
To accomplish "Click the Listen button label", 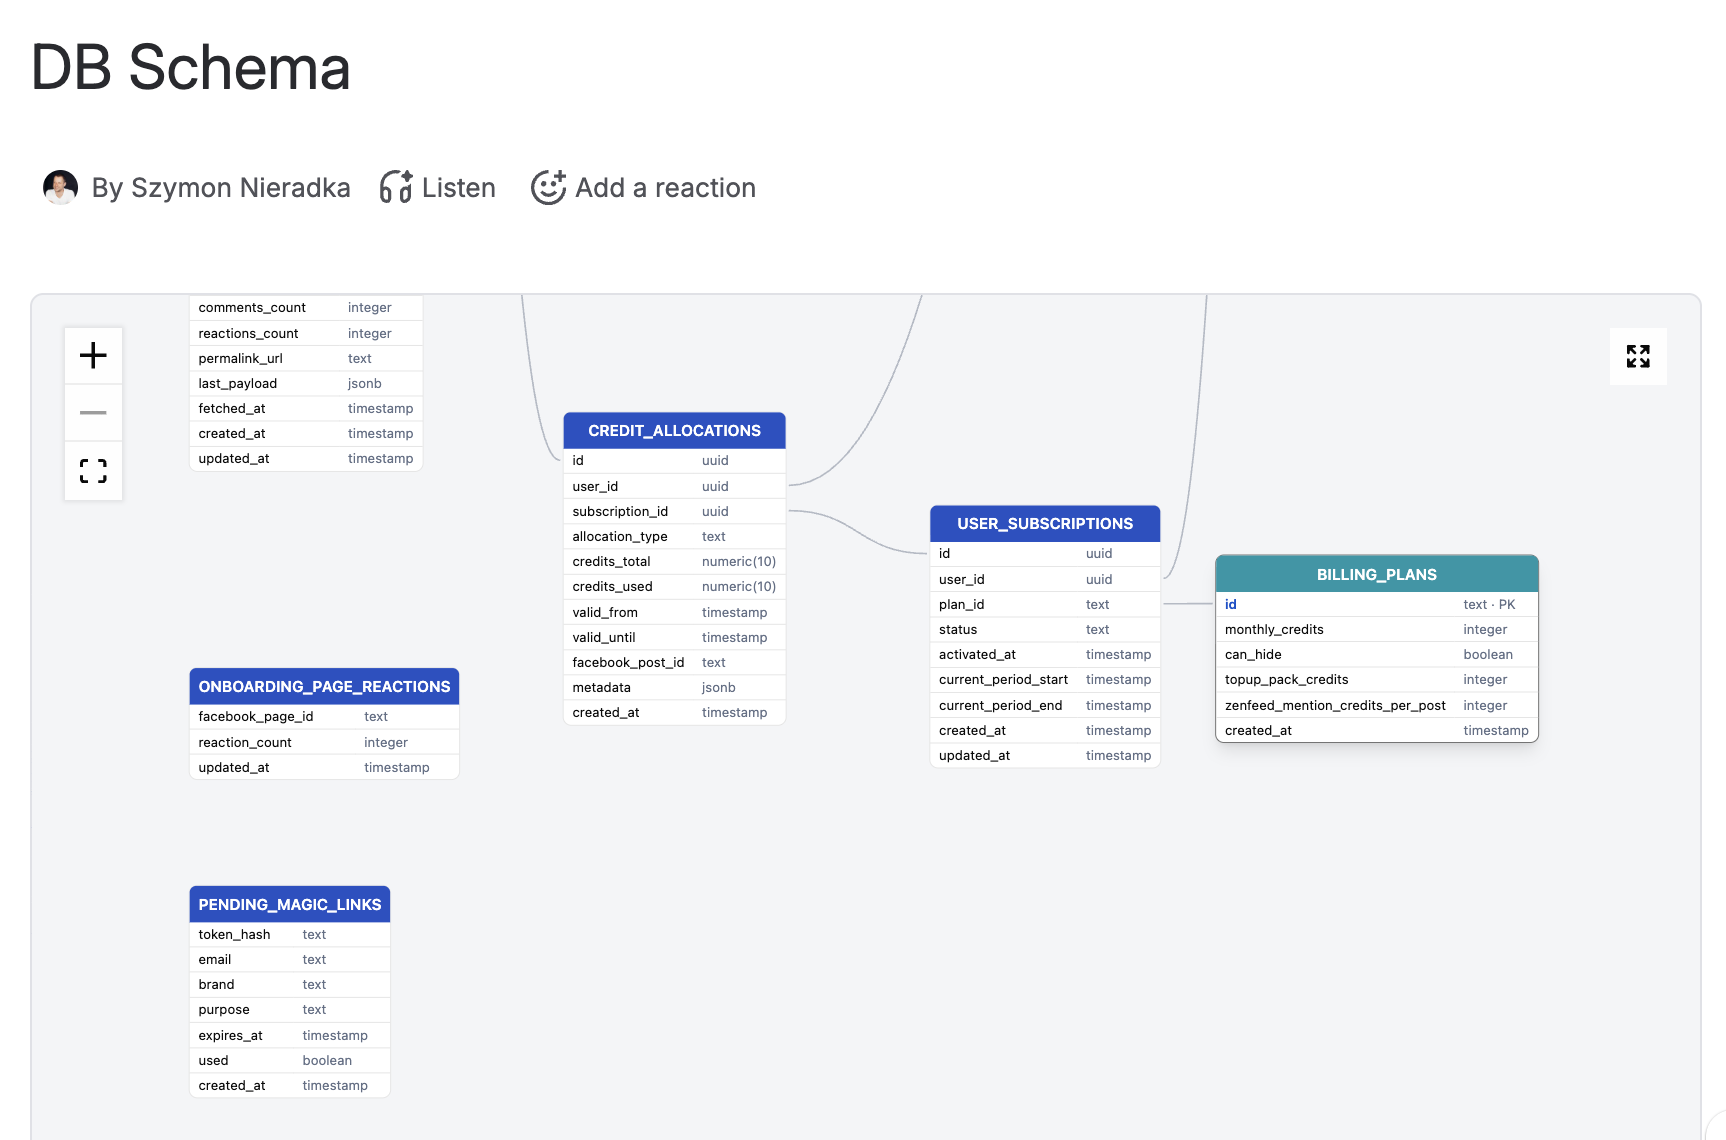I will [x=459, y=188].
